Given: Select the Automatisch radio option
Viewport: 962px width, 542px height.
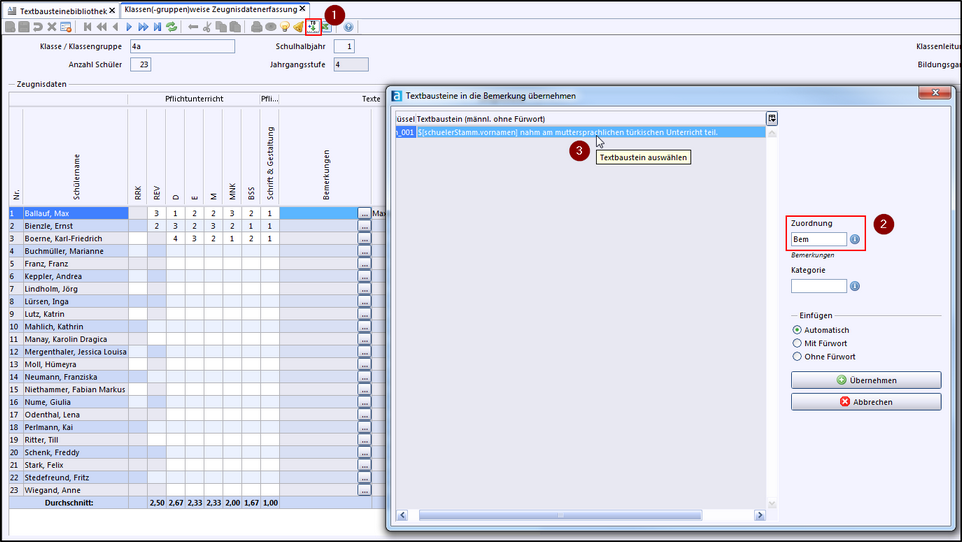Looking at the screenshot, I should (x=797, y=330).
